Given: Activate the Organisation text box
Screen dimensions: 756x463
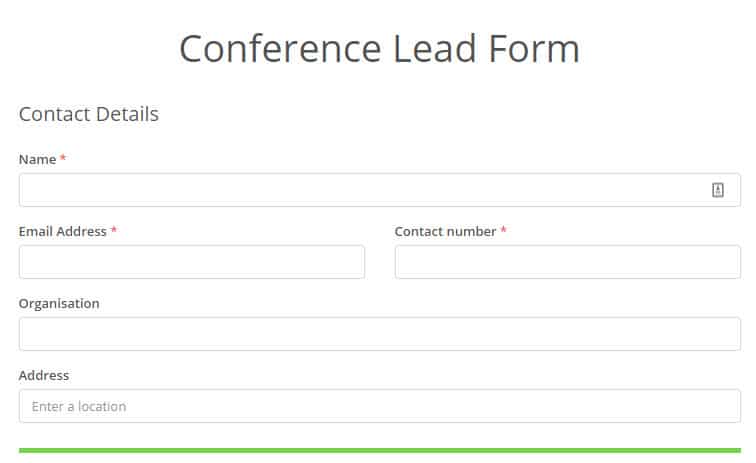Looking at the screenshot, I should pyautogui.click(x=379, y=334).
